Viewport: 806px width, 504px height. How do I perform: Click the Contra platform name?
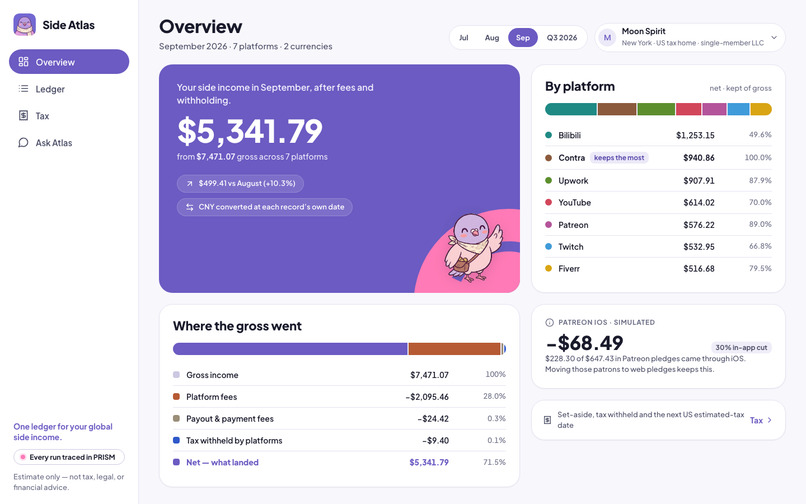(x=572, y=158)
